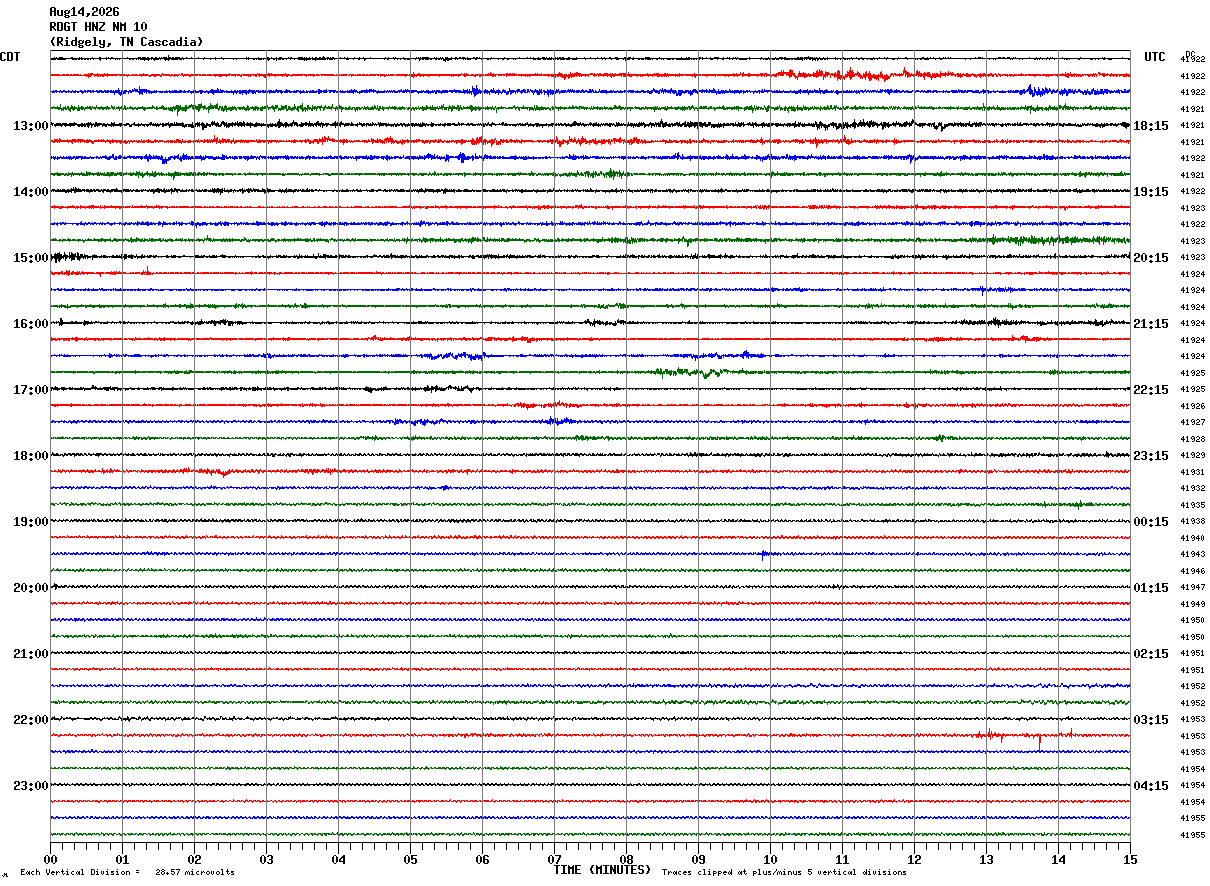This screenshot has height=886, width=1210.
Task: Click the RDGT HNZ NM 10 station label
Action: click(98, 27)
